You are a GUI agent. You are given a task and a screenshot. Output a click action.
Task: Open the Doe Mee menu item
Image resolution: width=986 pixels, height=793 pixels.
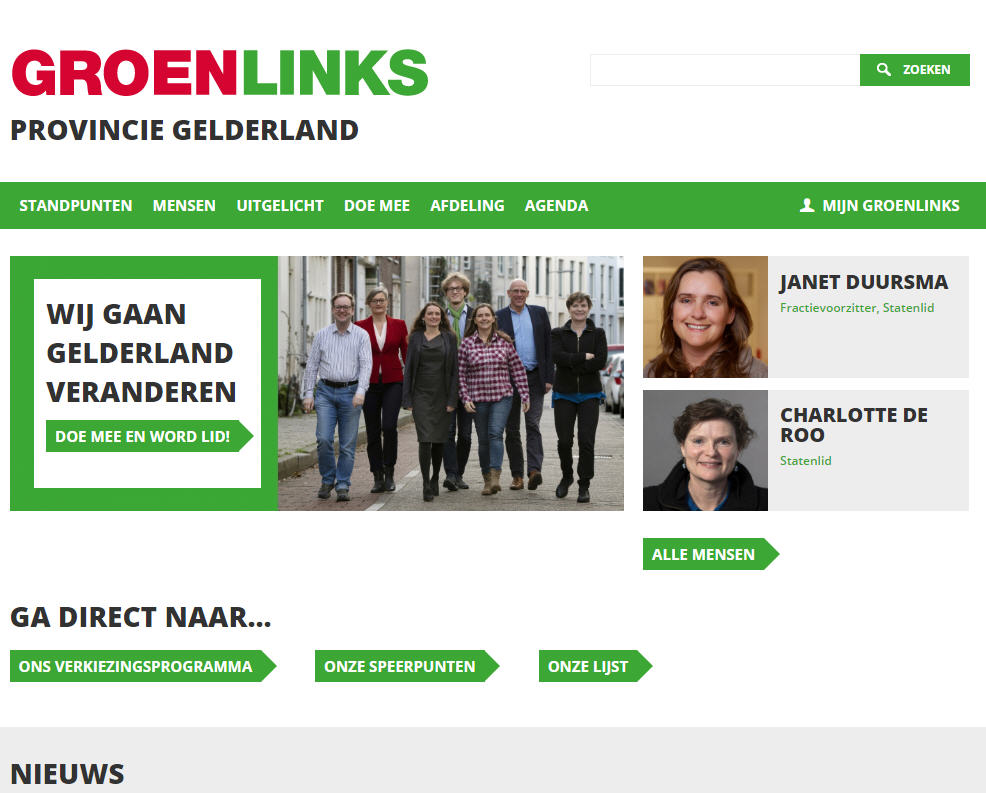377,206
